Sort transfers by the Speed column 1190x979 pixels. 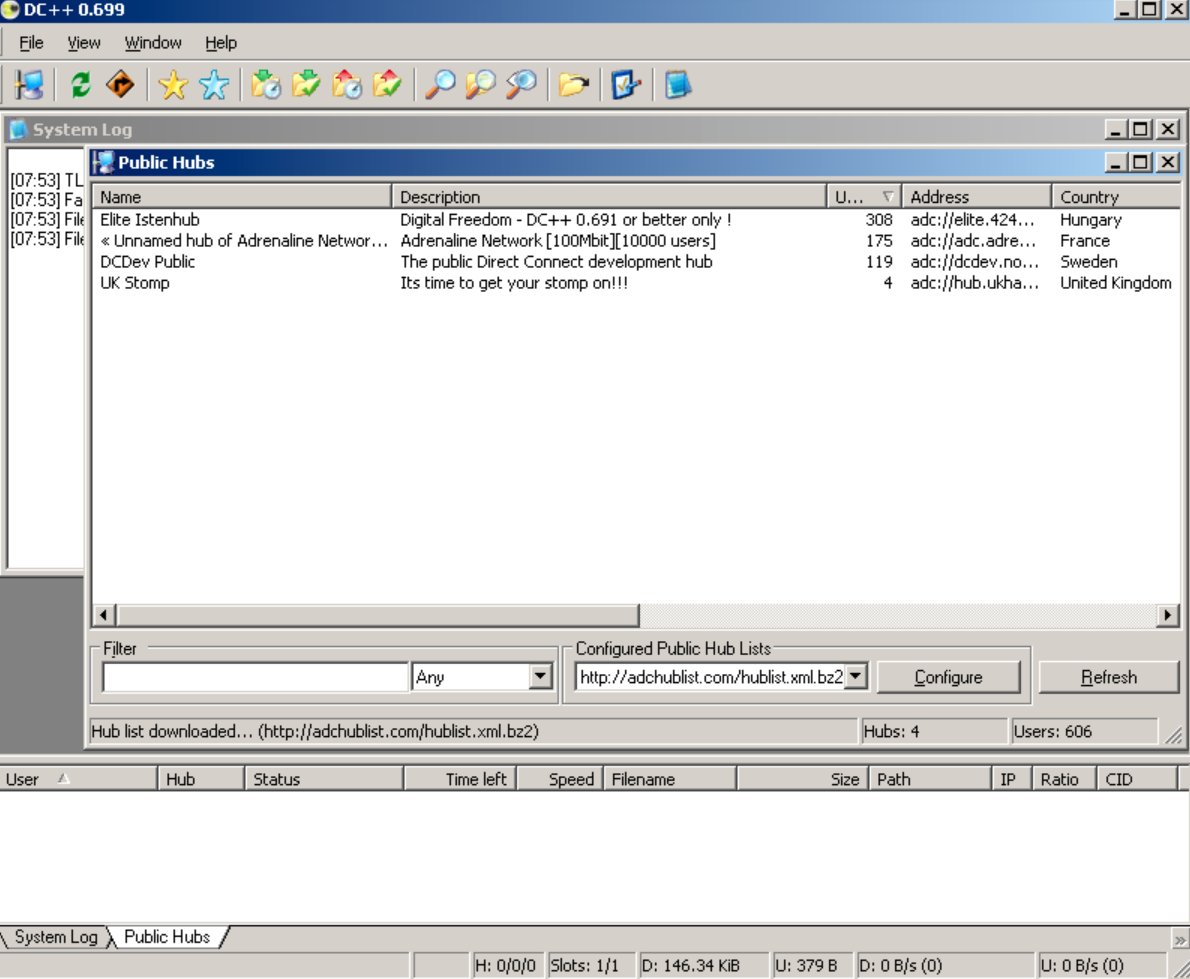click(560, 779)
